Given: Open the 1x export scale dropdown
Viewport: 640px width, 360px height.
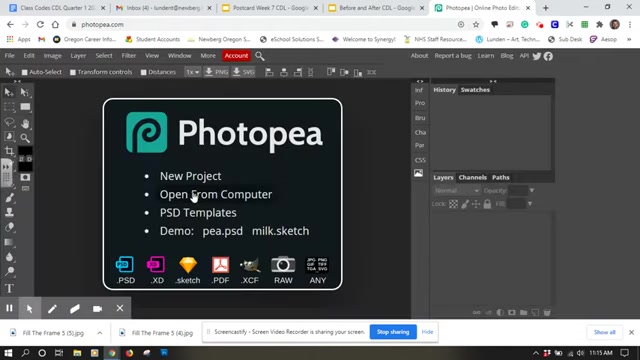Looking at the screenshot, I should [x=192, y=72].
